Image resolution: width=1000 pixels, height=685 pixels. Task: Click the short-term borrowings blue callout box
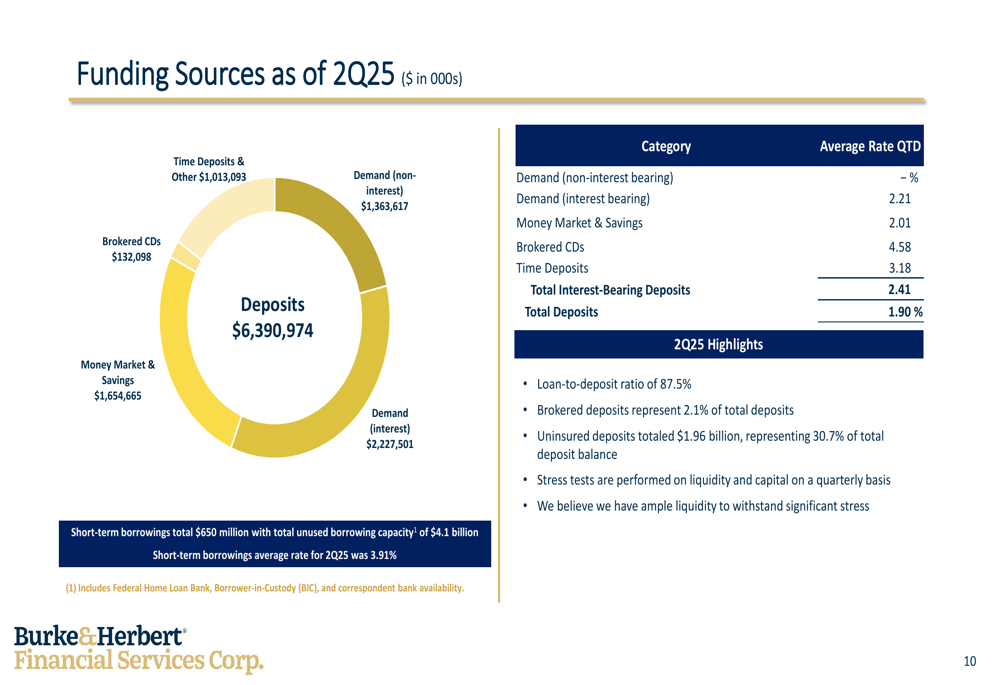(275, 543)
